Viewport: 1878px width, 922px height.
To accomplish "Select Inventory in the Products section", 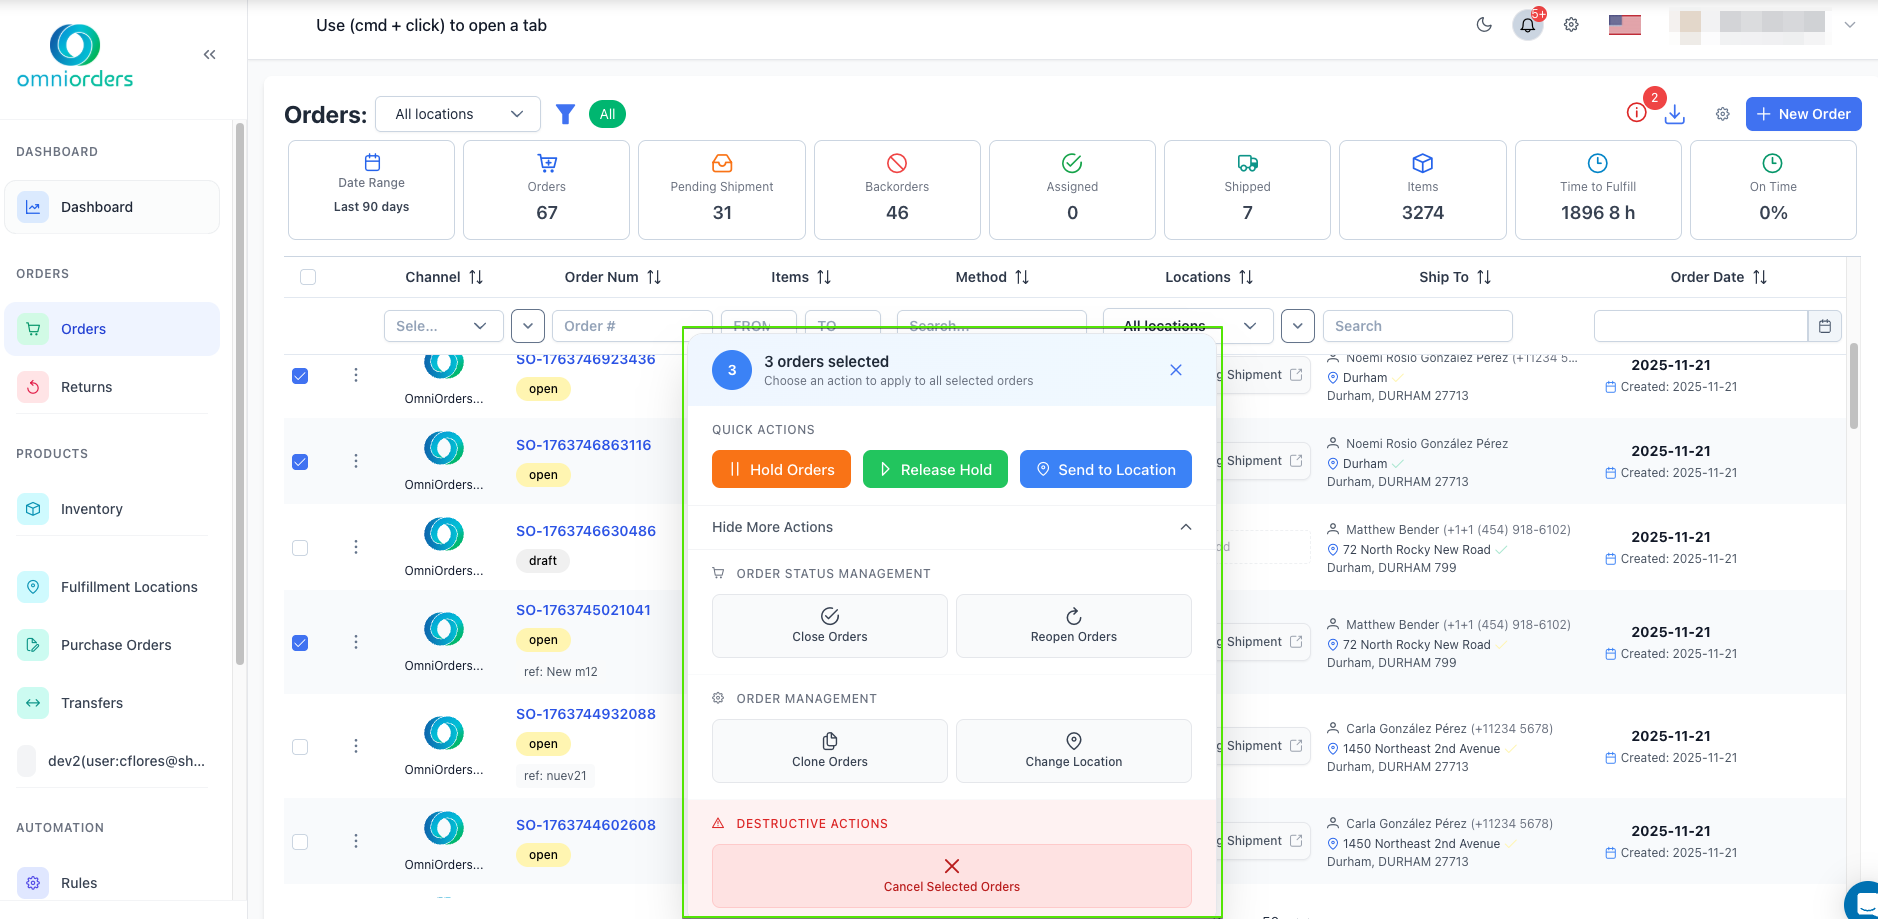I will [92, 509].
